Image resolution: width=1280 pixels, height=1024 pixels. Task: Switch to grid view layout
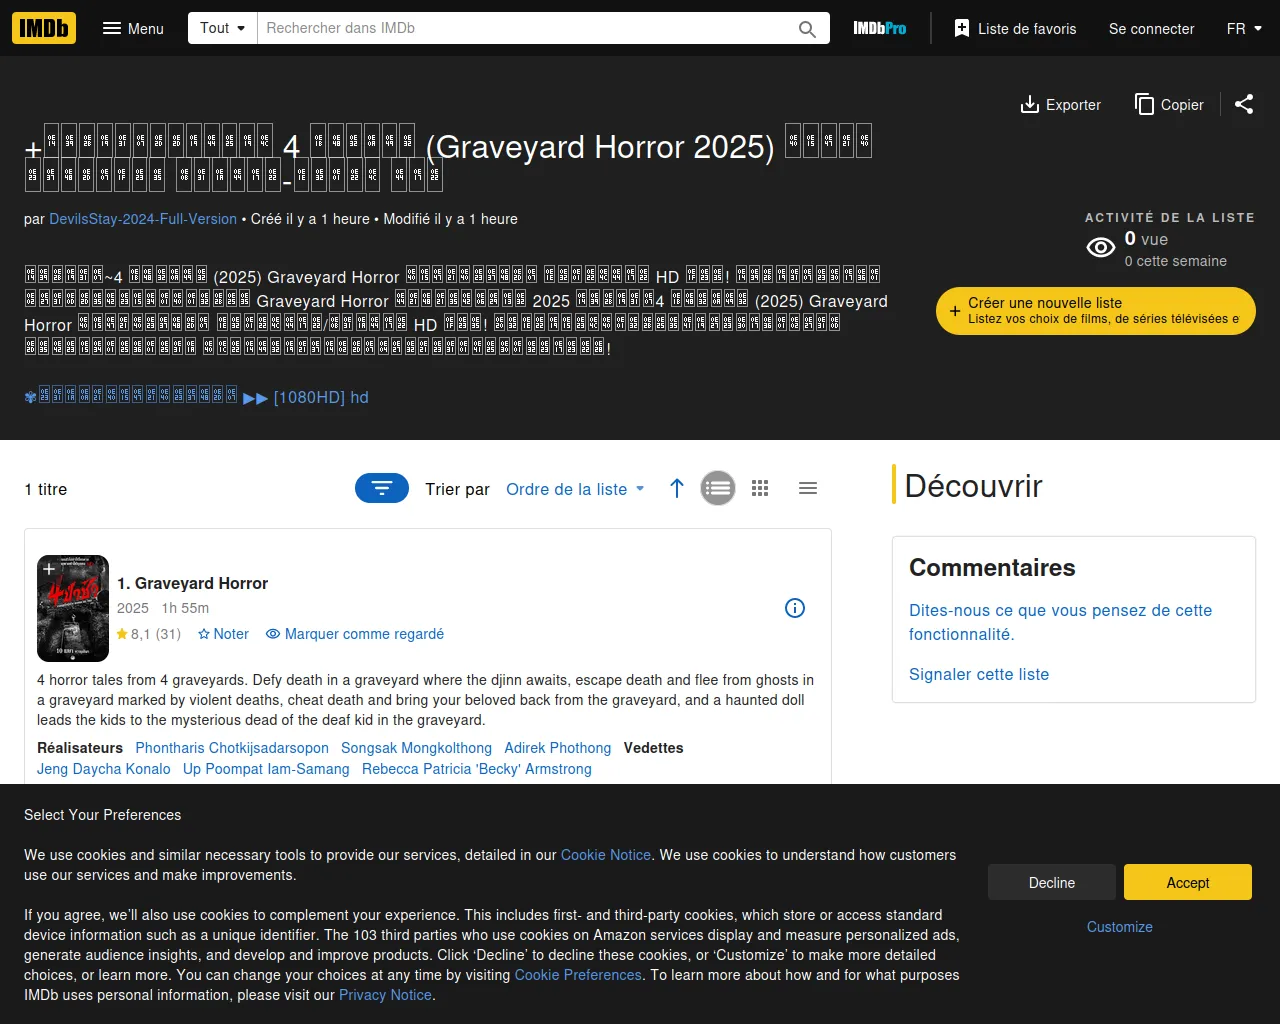pos(760,488)
